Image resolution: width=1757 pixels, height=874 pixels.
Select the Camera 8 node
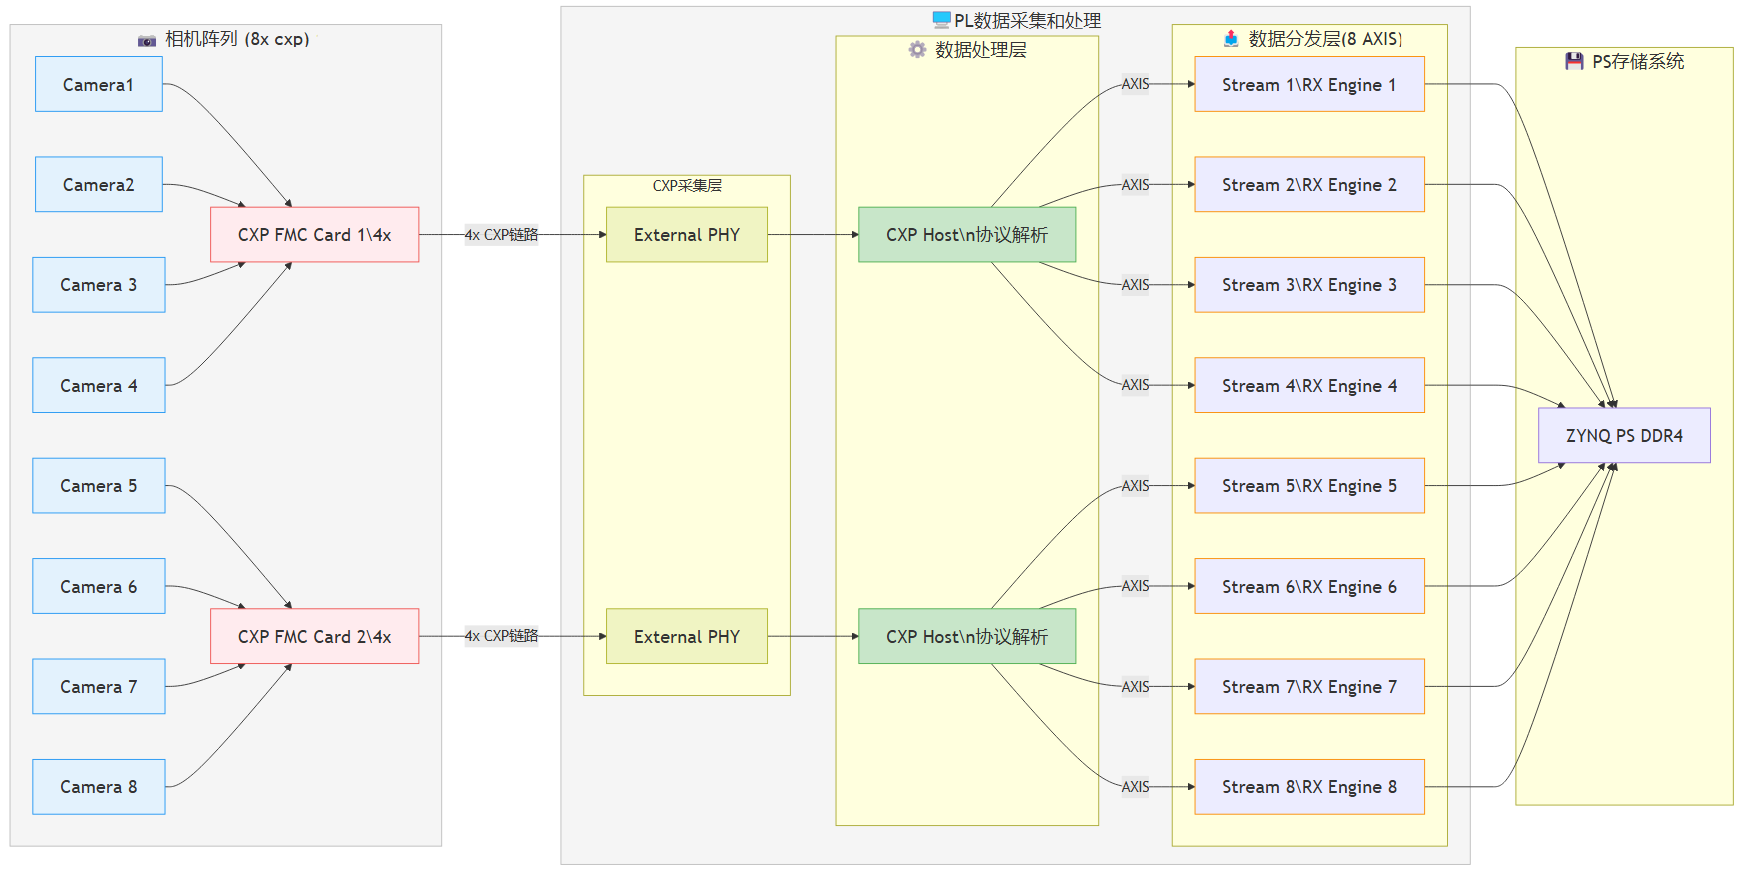(x=98, y=787)
